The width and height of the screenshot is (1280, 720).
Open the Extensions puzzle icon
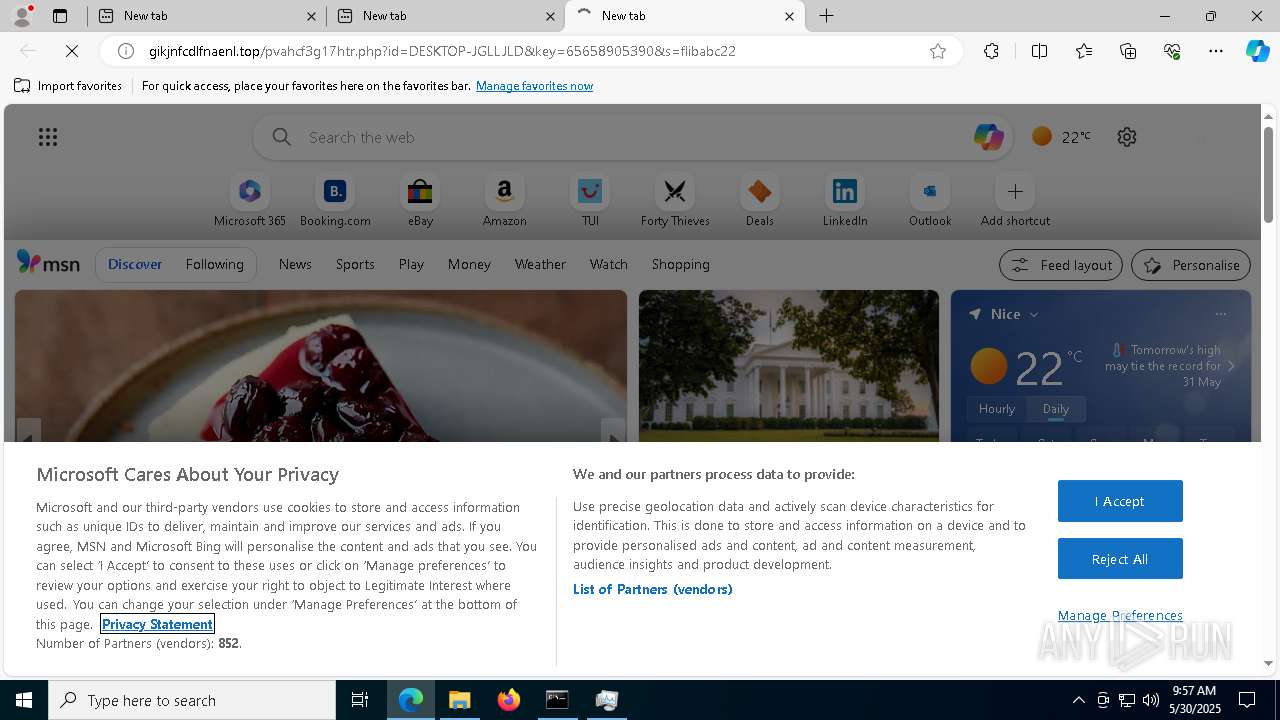click(991, 51)
